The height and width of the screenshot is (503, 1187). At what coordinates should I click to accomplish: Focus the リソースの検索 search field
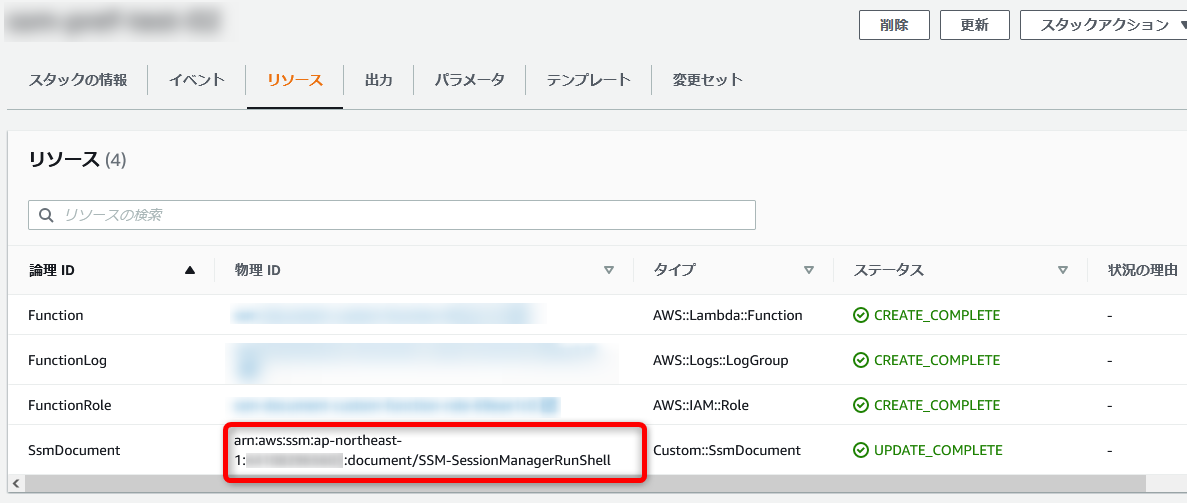[391, 215]
